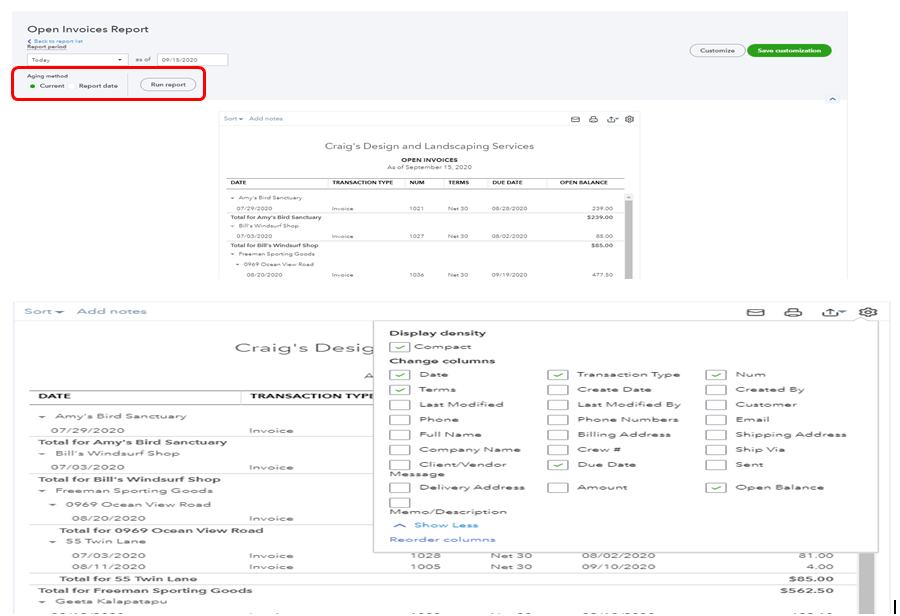Click Add notes in lower report
This screenshot has height=616, width=900.
pyautogui.click(x=112, y=312)
